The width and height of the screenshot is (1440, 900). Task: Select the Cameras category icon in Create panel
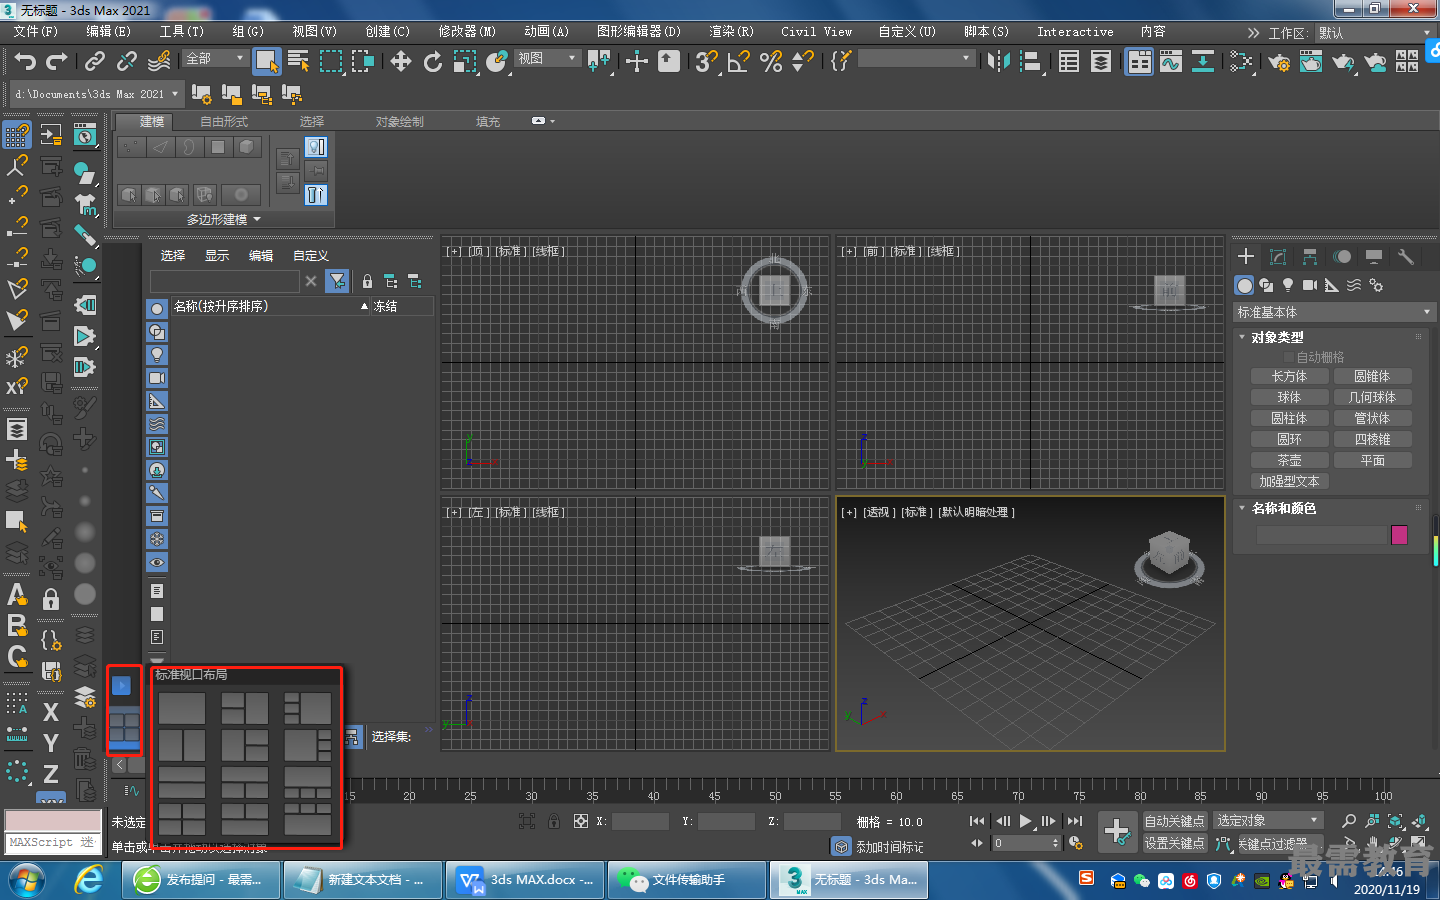click(1310, 285)
